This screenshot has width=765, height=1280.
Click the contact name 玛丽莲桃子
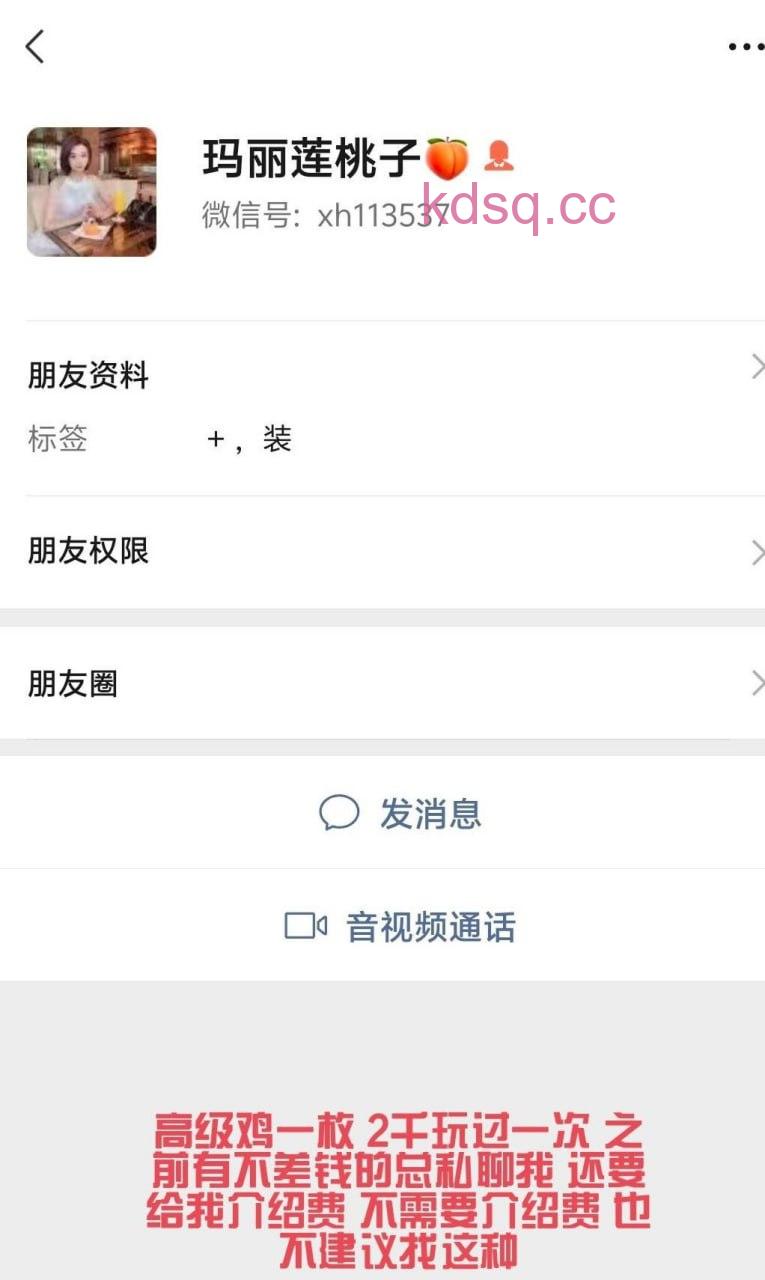click(x=311, y=158)
